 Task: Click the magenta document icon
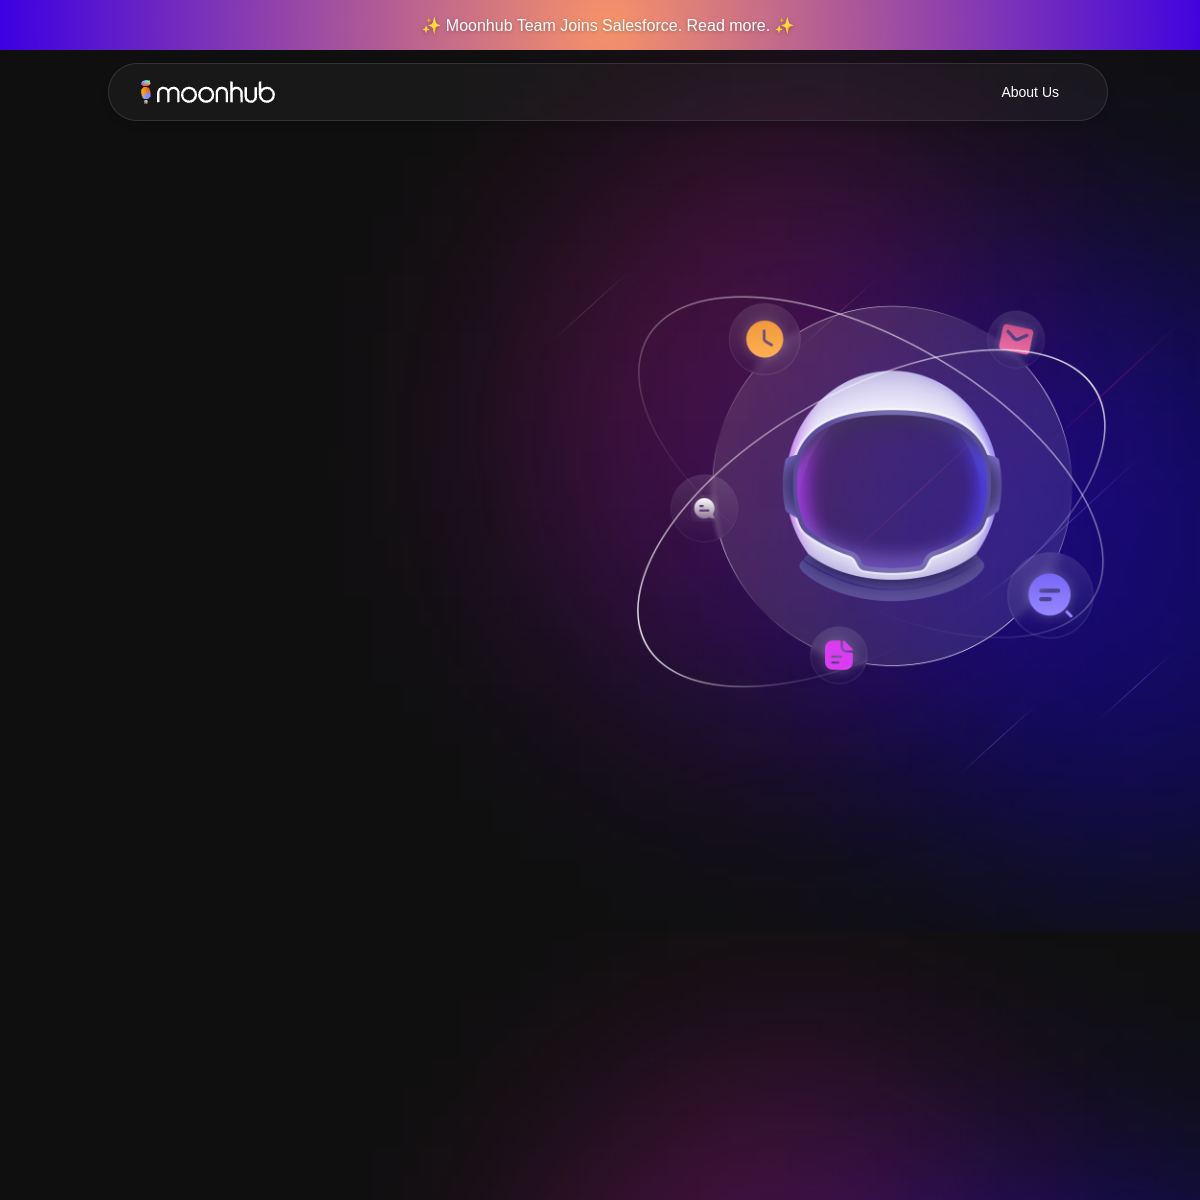tap(839, 655)
